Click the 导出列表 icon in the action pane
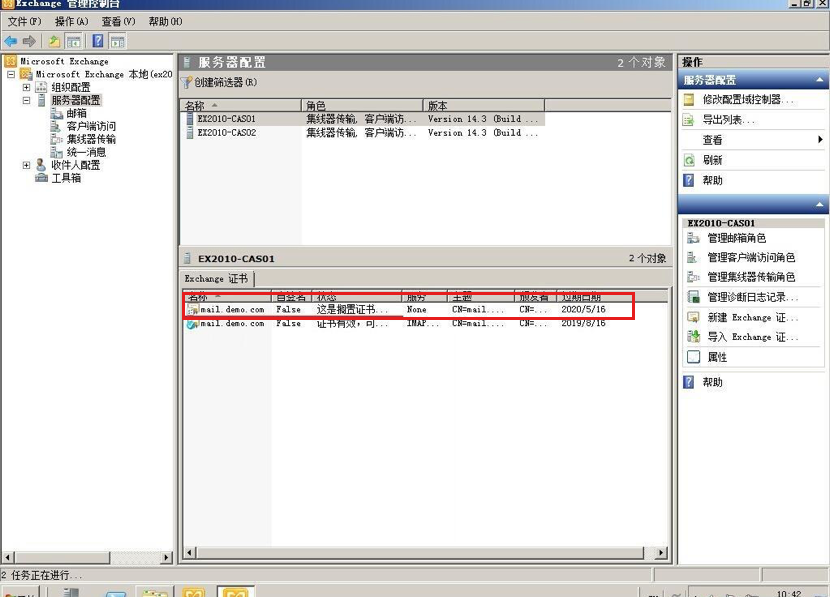 [689, 120]
